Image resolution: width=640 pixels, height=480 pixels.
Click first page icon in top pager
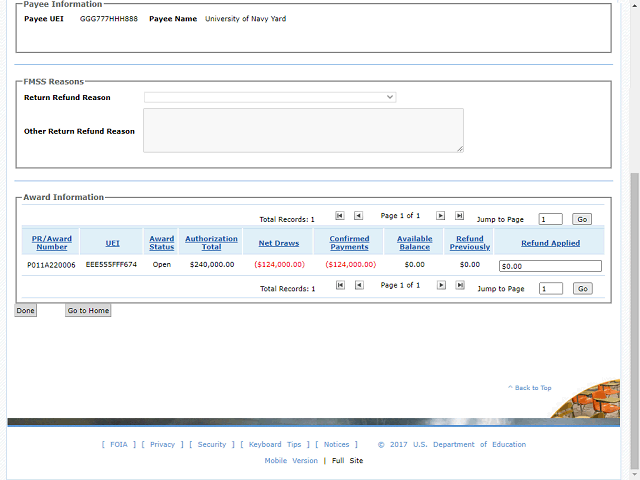pos(340,215)
